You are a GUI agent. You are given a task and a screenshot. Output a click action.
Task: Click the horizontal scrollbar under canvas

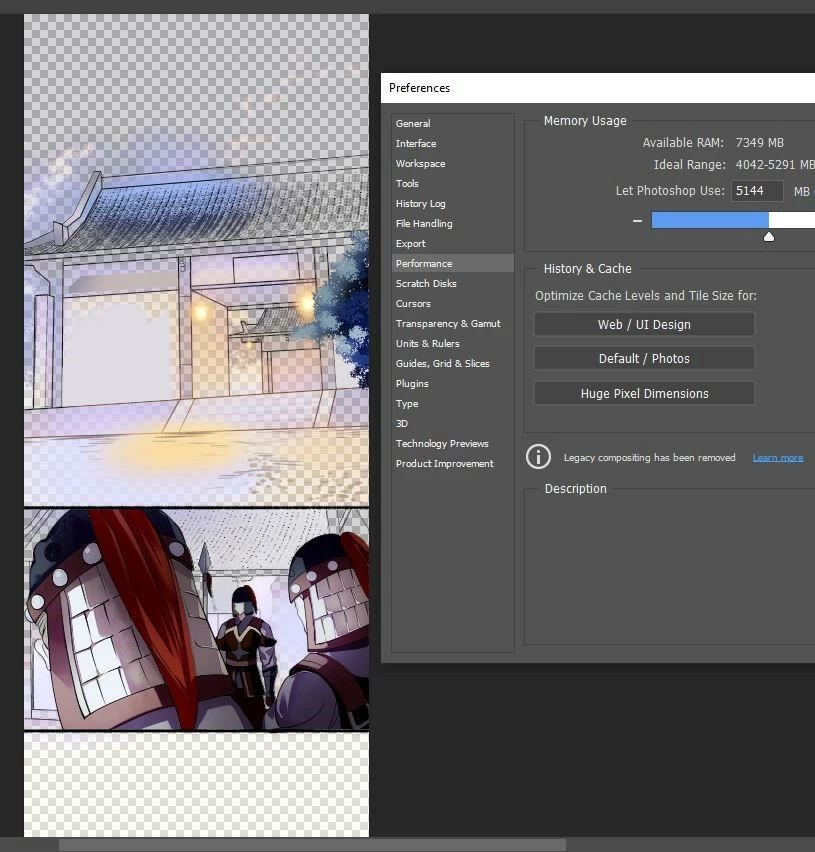(312, 845)
